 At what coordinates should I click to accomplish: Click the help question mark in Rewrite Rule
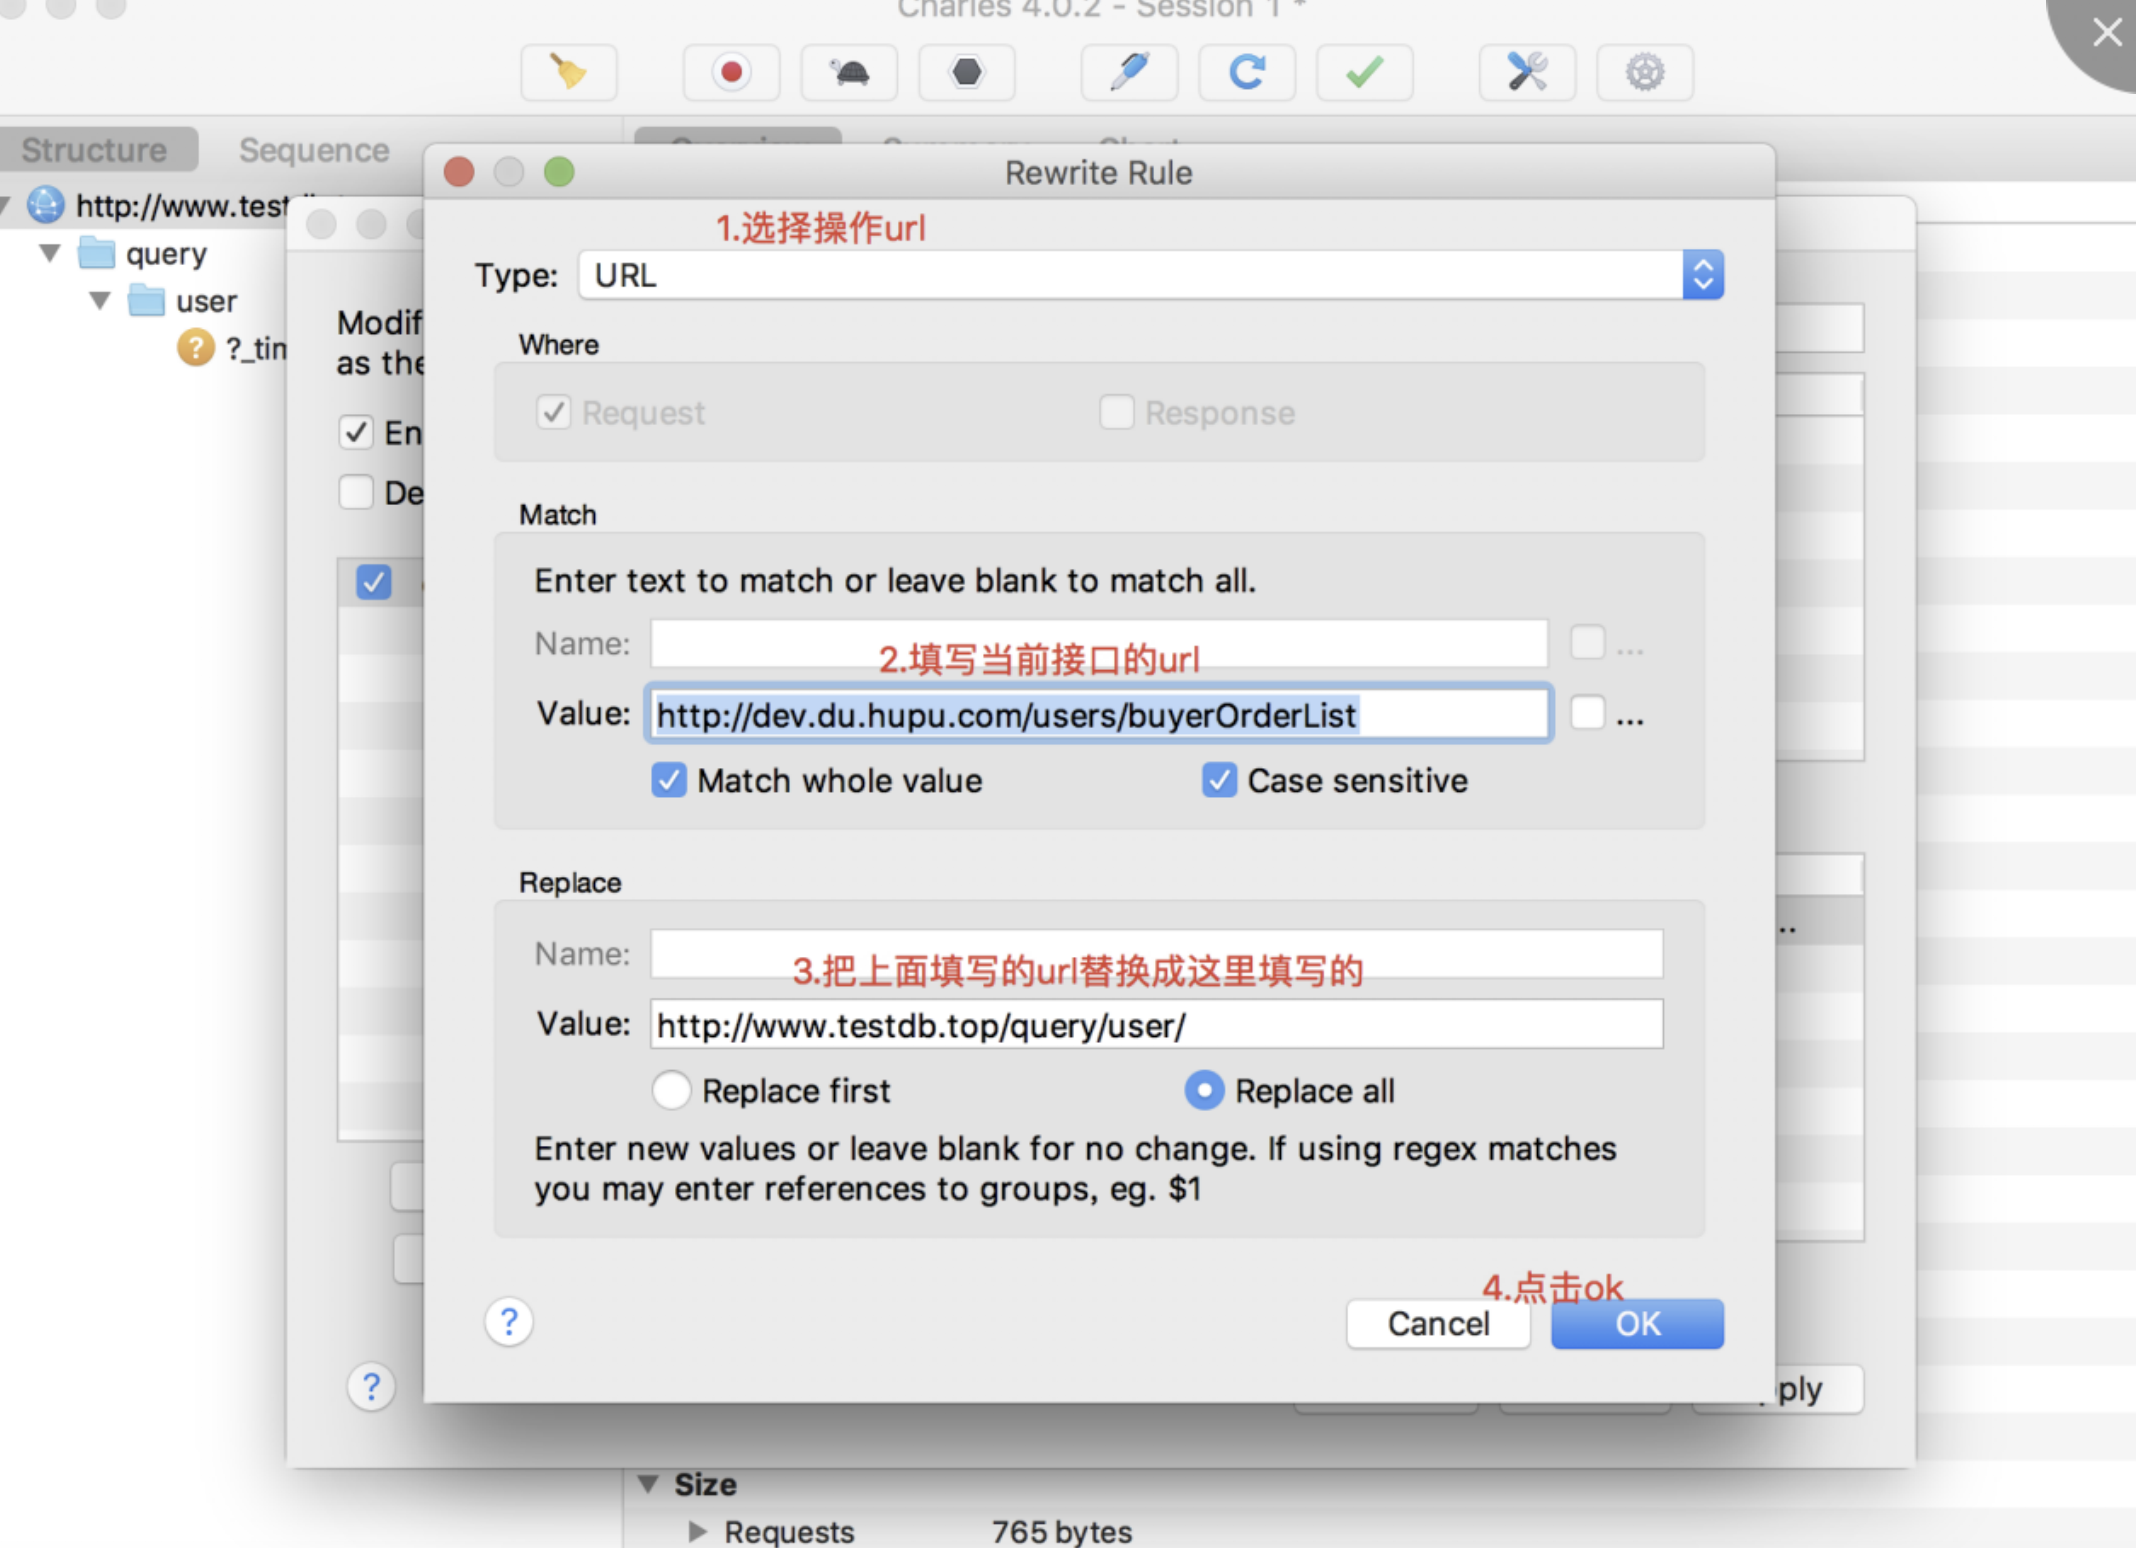point(509,1322)
